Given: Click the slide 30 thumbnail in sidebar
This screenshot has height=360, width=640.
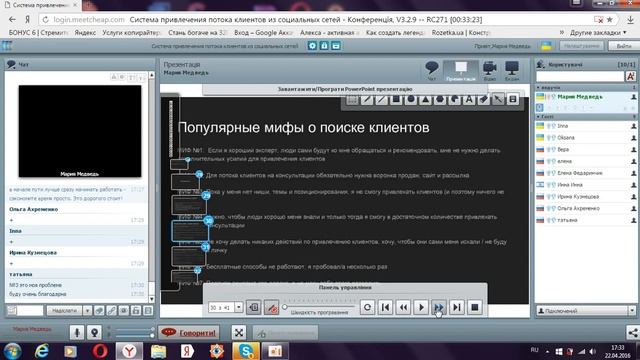Looking at the screenshot, I should click(189, 231).
